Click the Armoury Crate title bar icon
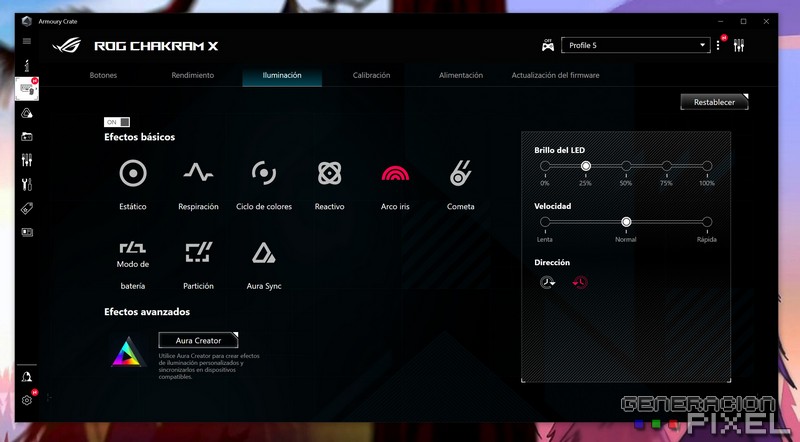This screenshot has height=442, width=800. [27, 21]
